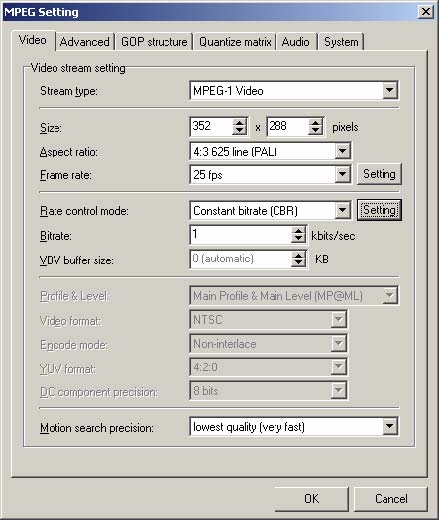Increase the Bitrate value with up arrow

(298, 231)
